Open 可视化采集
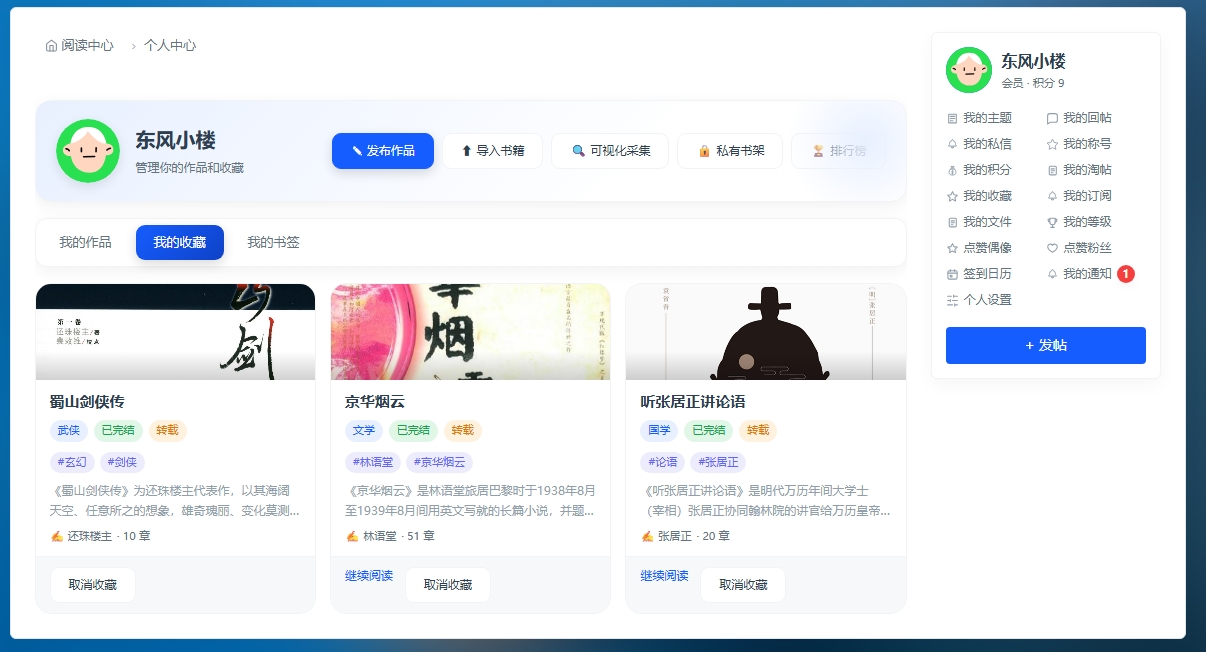The image size is (1206, 652). (610, 151)
